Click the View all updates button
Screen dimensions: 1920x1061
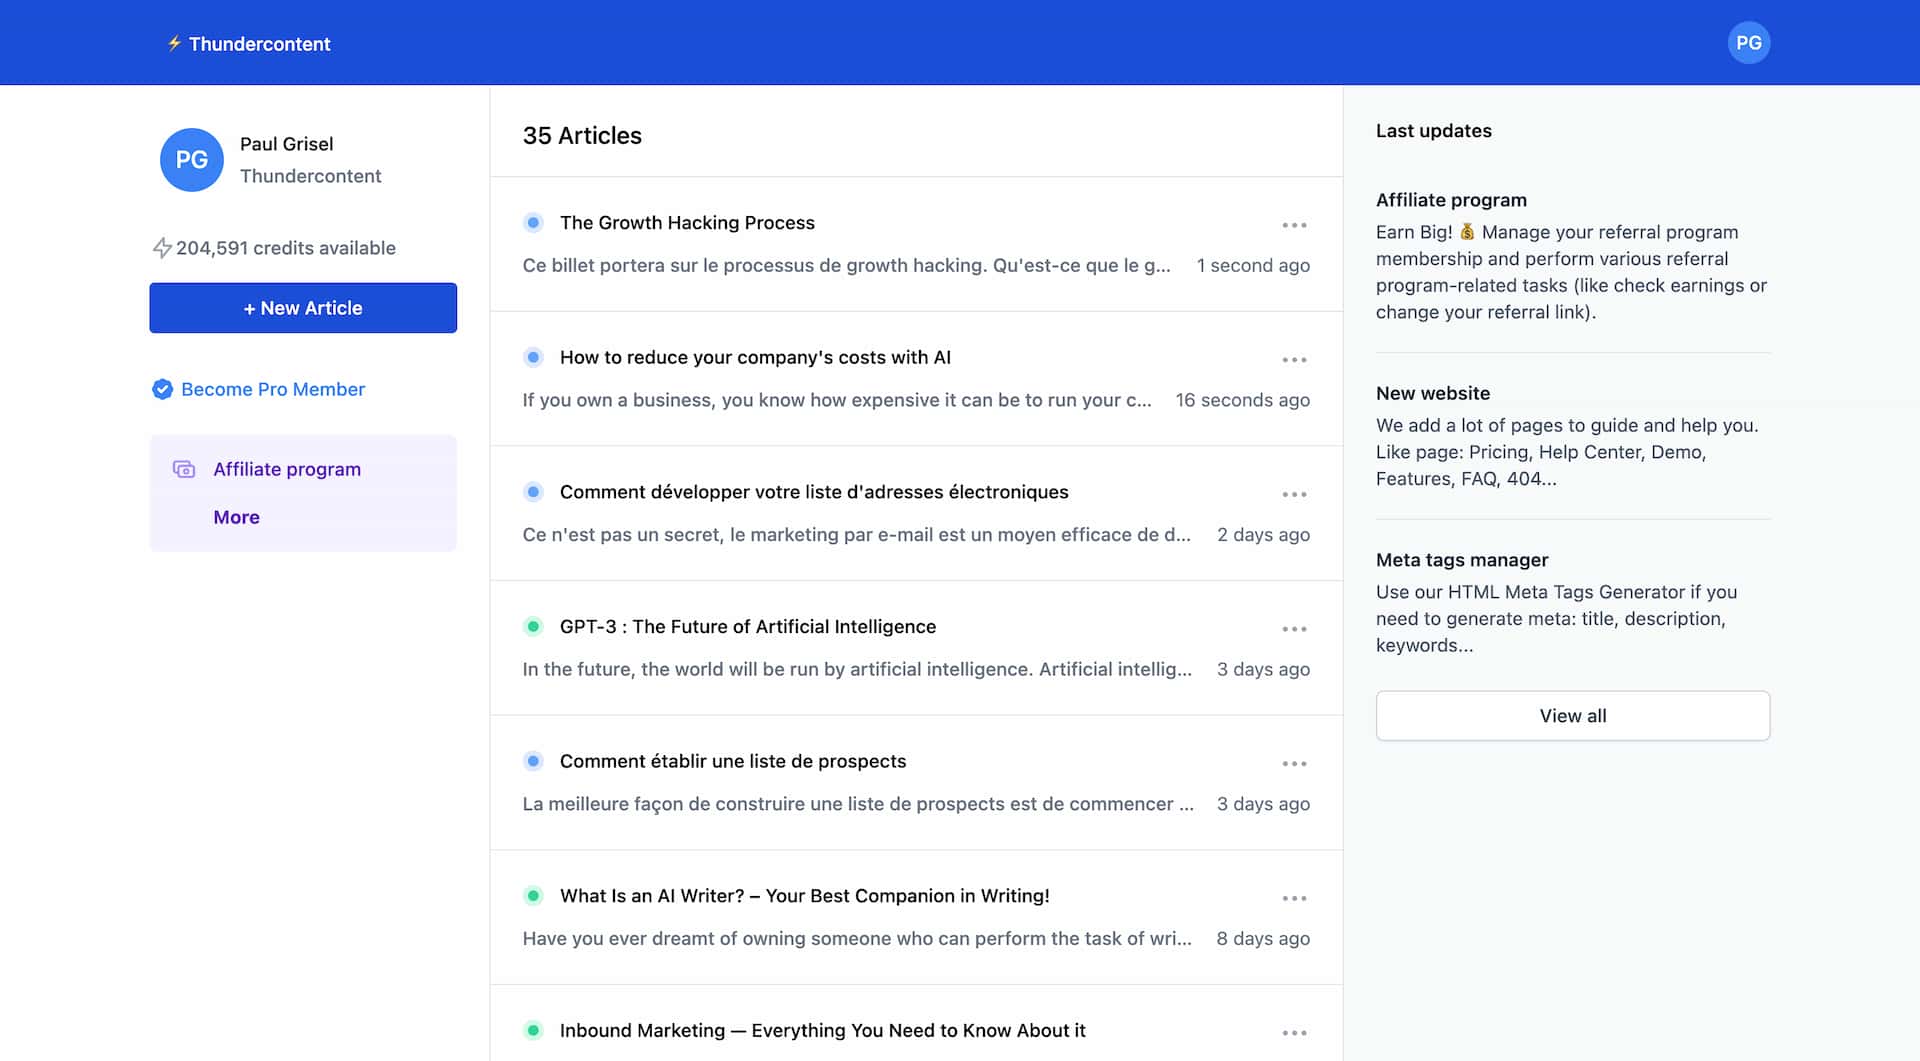click(x=1573, y=716)
